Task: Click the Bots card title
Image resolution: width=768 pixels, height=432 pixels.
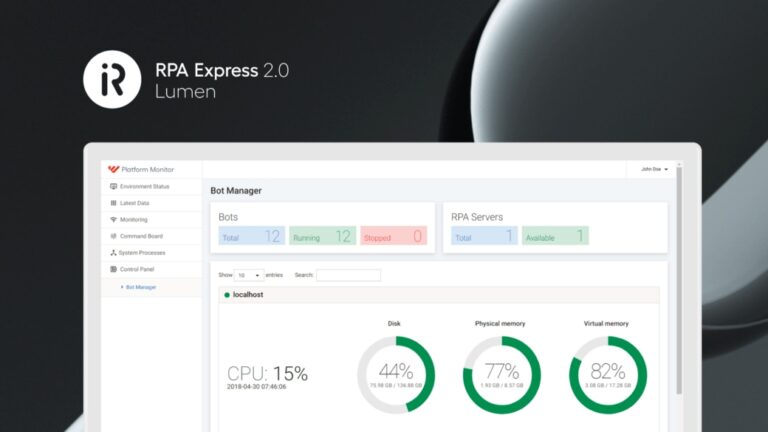Action: [x=228, y=217]
